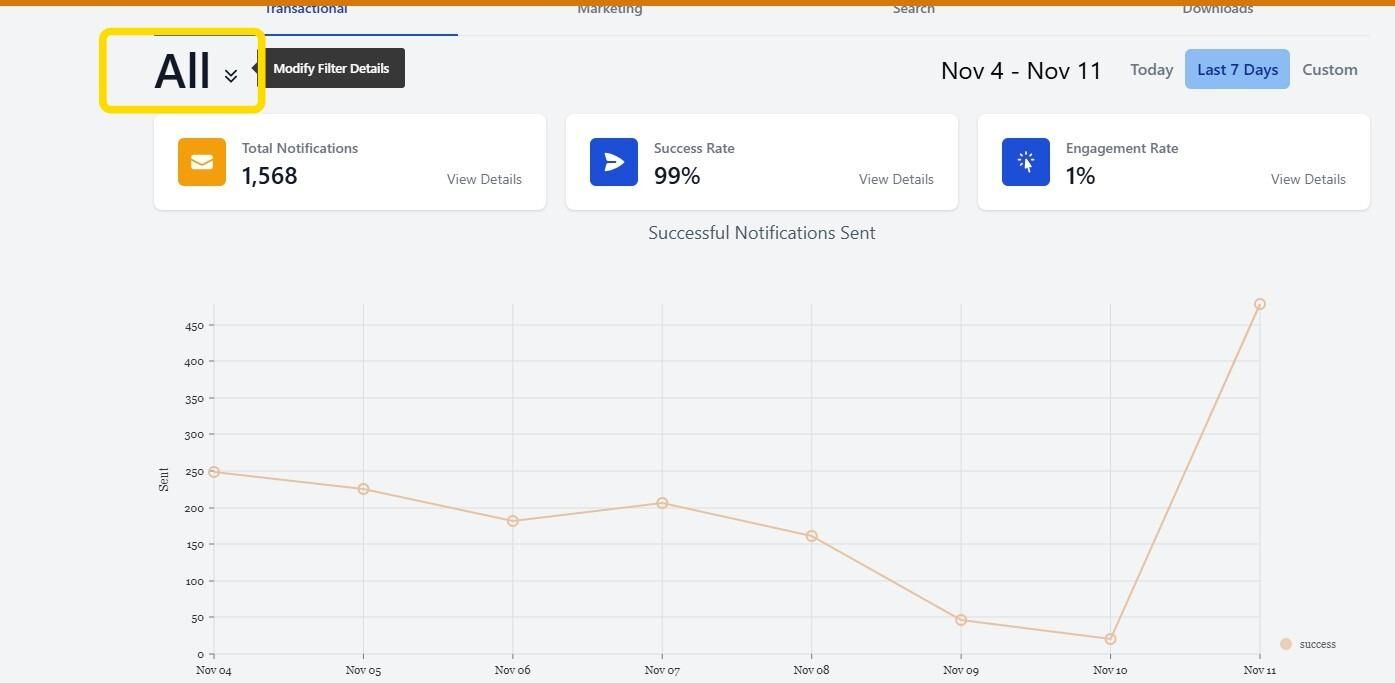Click the Nov 05 data point
The width and height of the screenshot is (1395, 683).
coord(363,489)
